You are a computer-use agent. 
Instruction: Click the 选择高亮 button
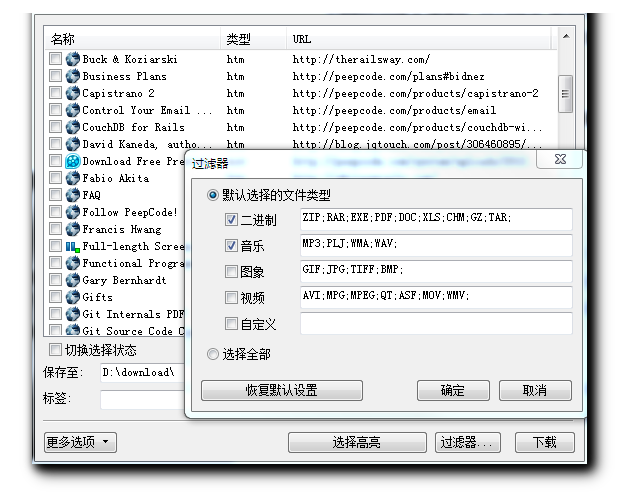[357, 442]
